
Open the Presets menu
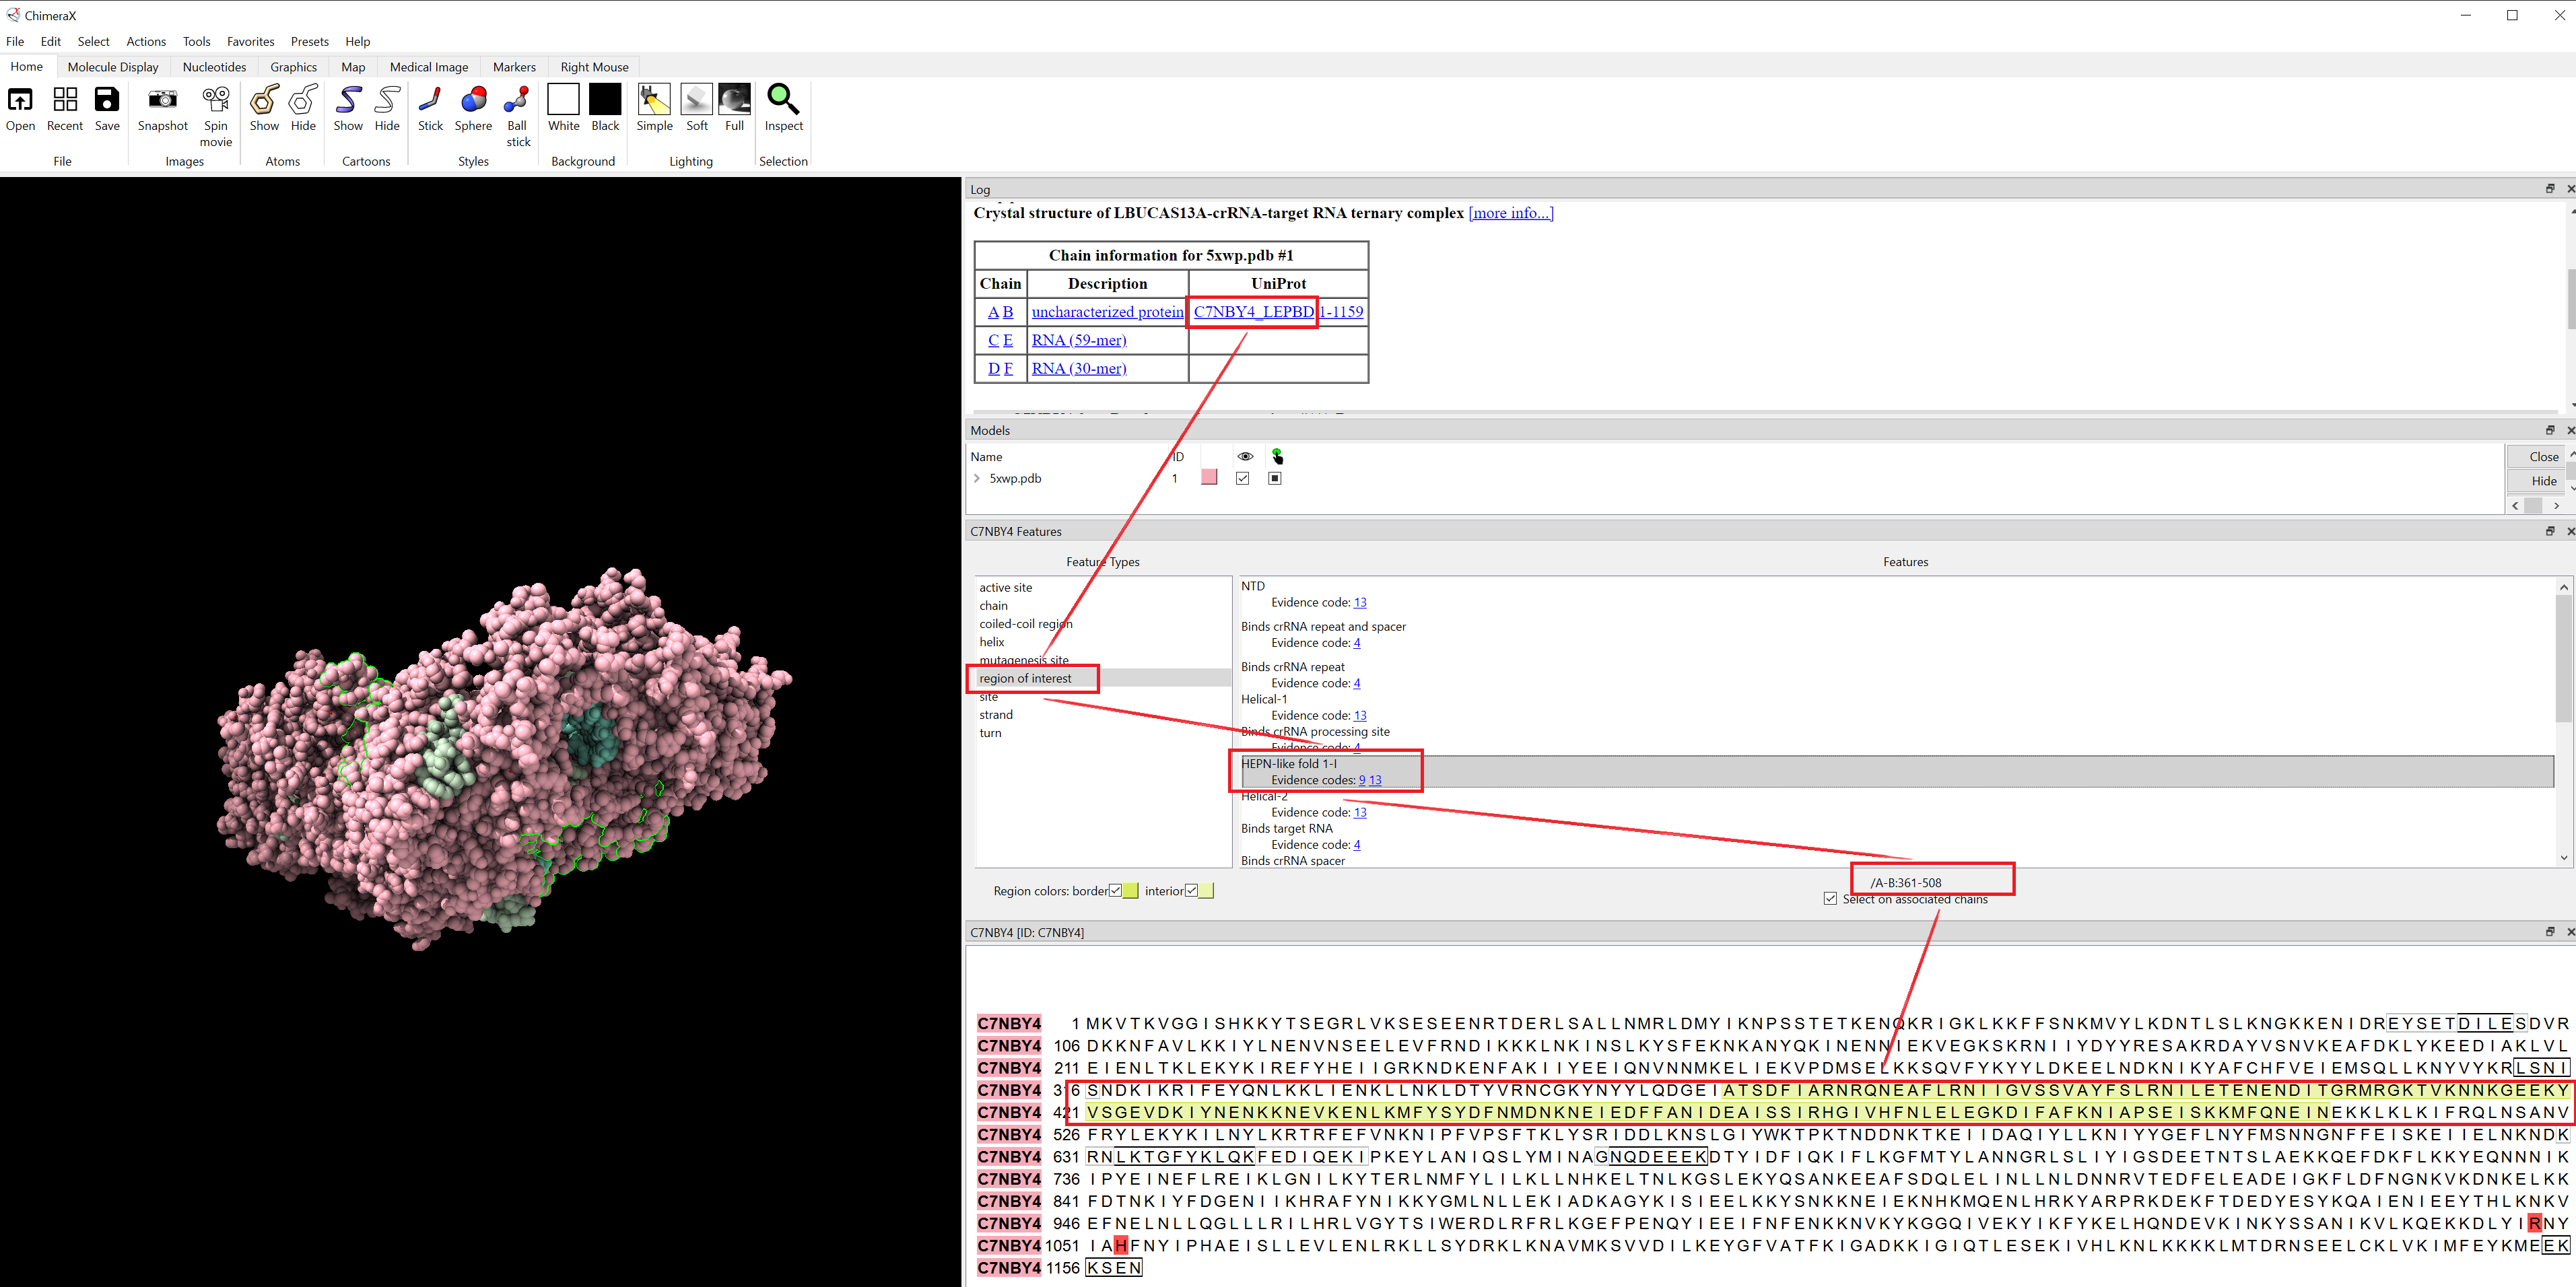click(x=309, y=41)
